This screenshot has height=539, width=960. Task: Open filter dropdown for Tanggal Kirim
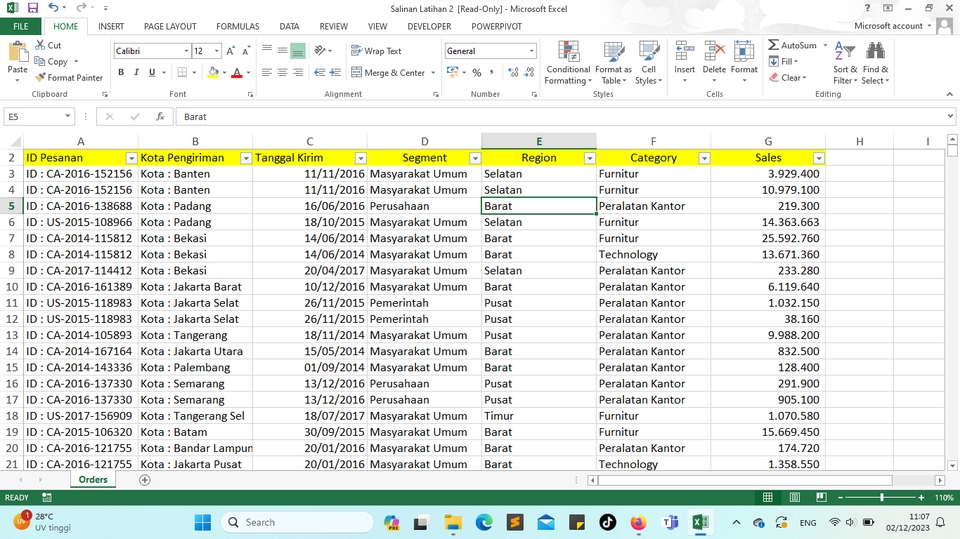pyautogui.click(x=361, y=158)
